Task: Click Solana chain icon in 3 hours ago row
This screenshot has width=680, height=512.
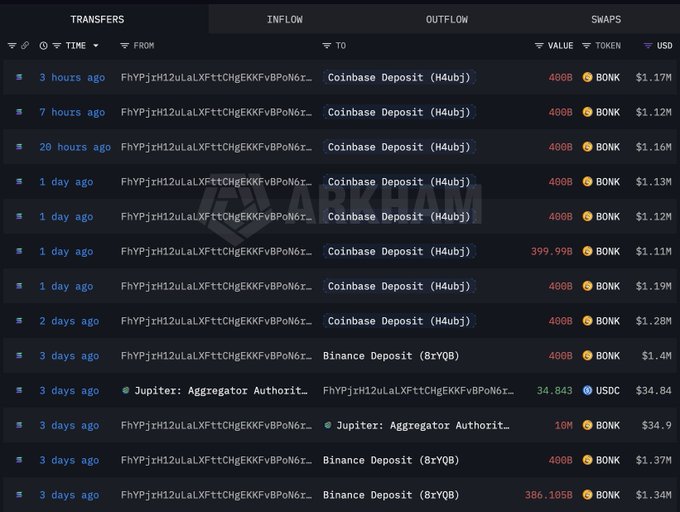Action: coord(19,77)
